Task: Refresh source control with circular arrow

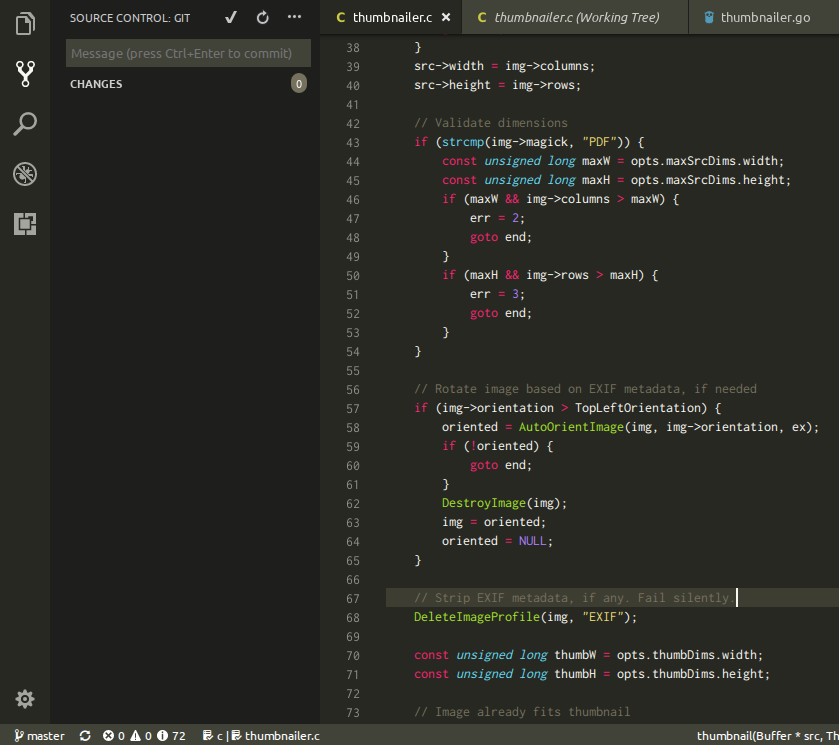Action: 262,18
